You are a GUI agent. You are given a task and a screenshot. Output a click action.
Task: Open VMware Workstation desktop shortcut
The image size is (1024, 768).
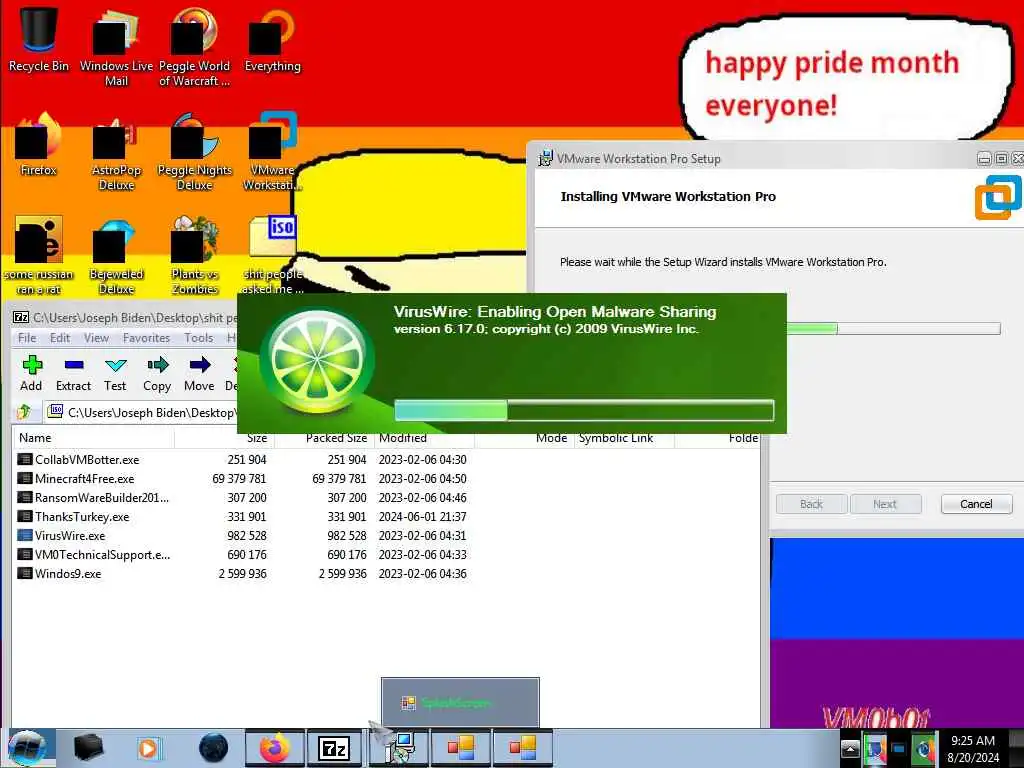coord(273,152)
